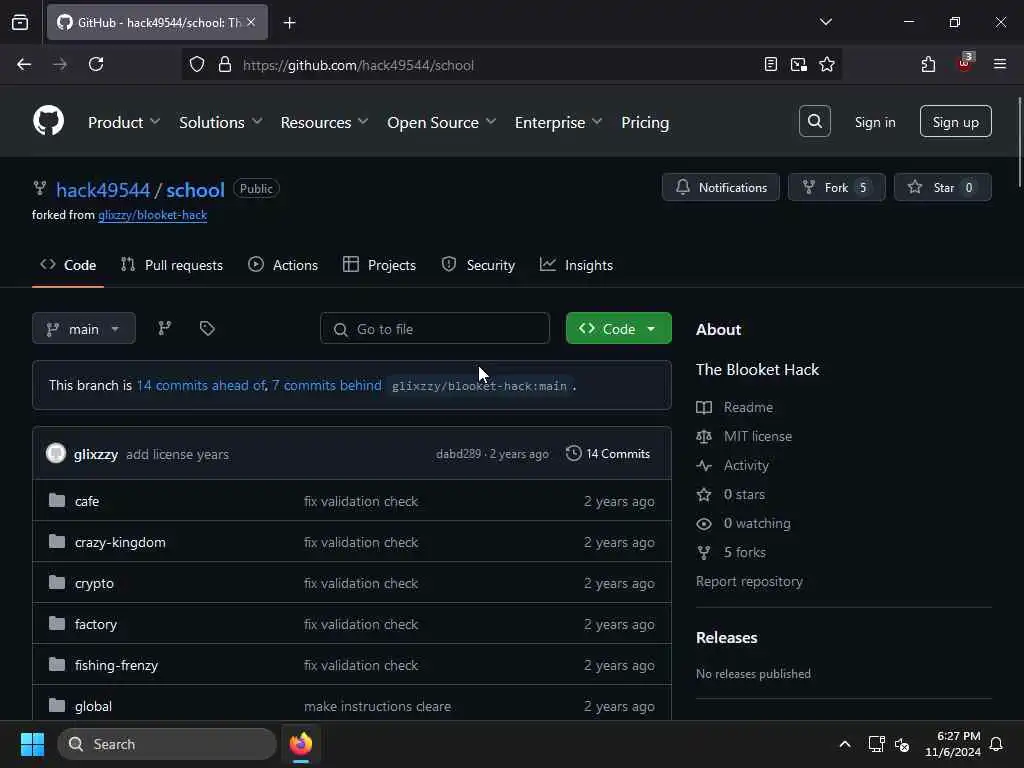Image resolution: width=1024 pixels, height=768 pixels.
Task: Open the main branch selector dropdown
Action: [84, 328]
